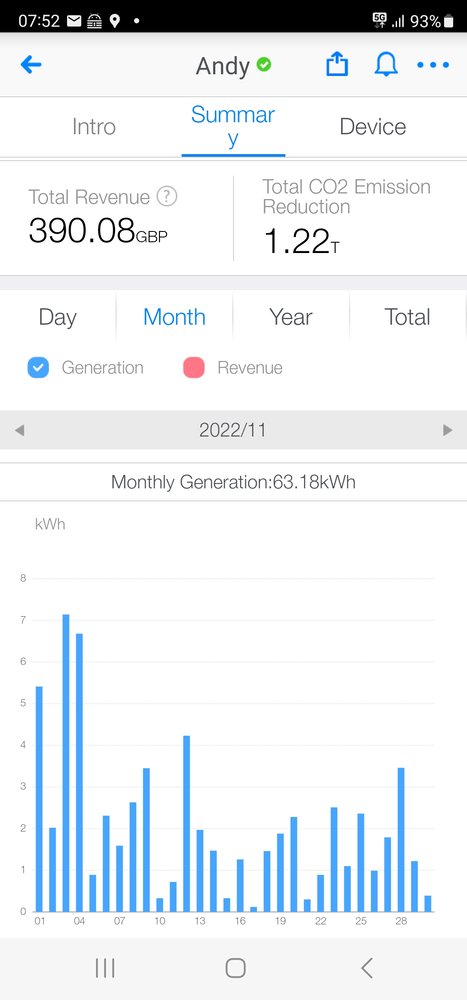Uncheck the Generation checkbox
The height and width of the screenshot is (1000, 467).
click(38, 368)
